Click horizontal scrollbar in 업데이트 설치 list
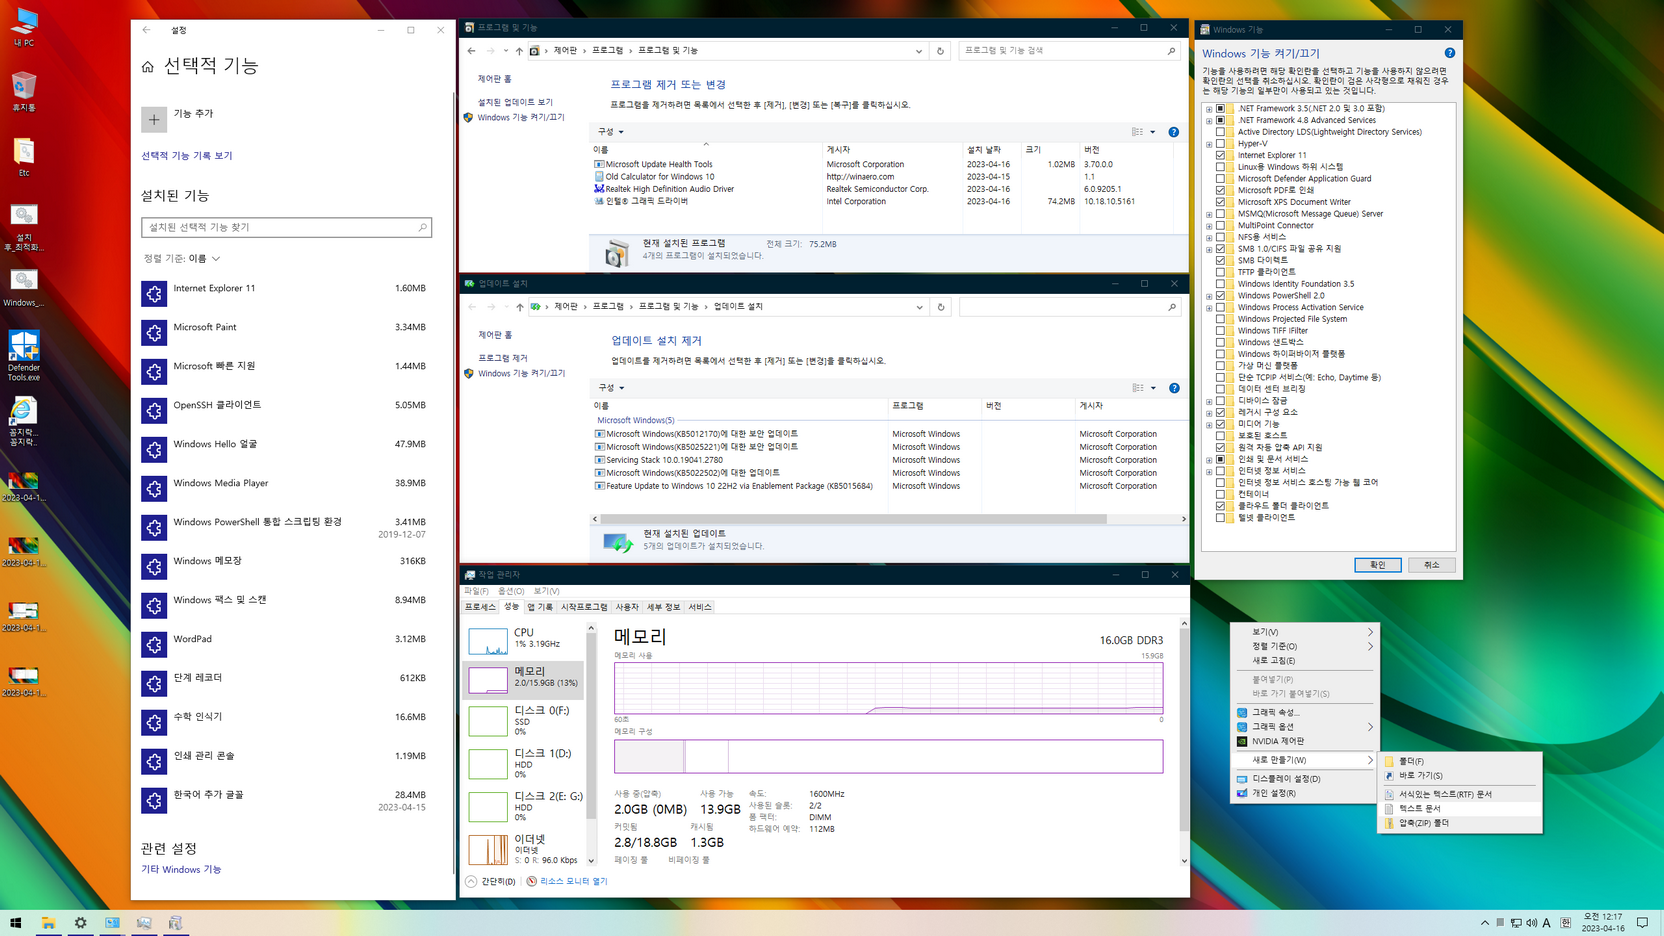 pyautogui.click(x=852, y=519)
